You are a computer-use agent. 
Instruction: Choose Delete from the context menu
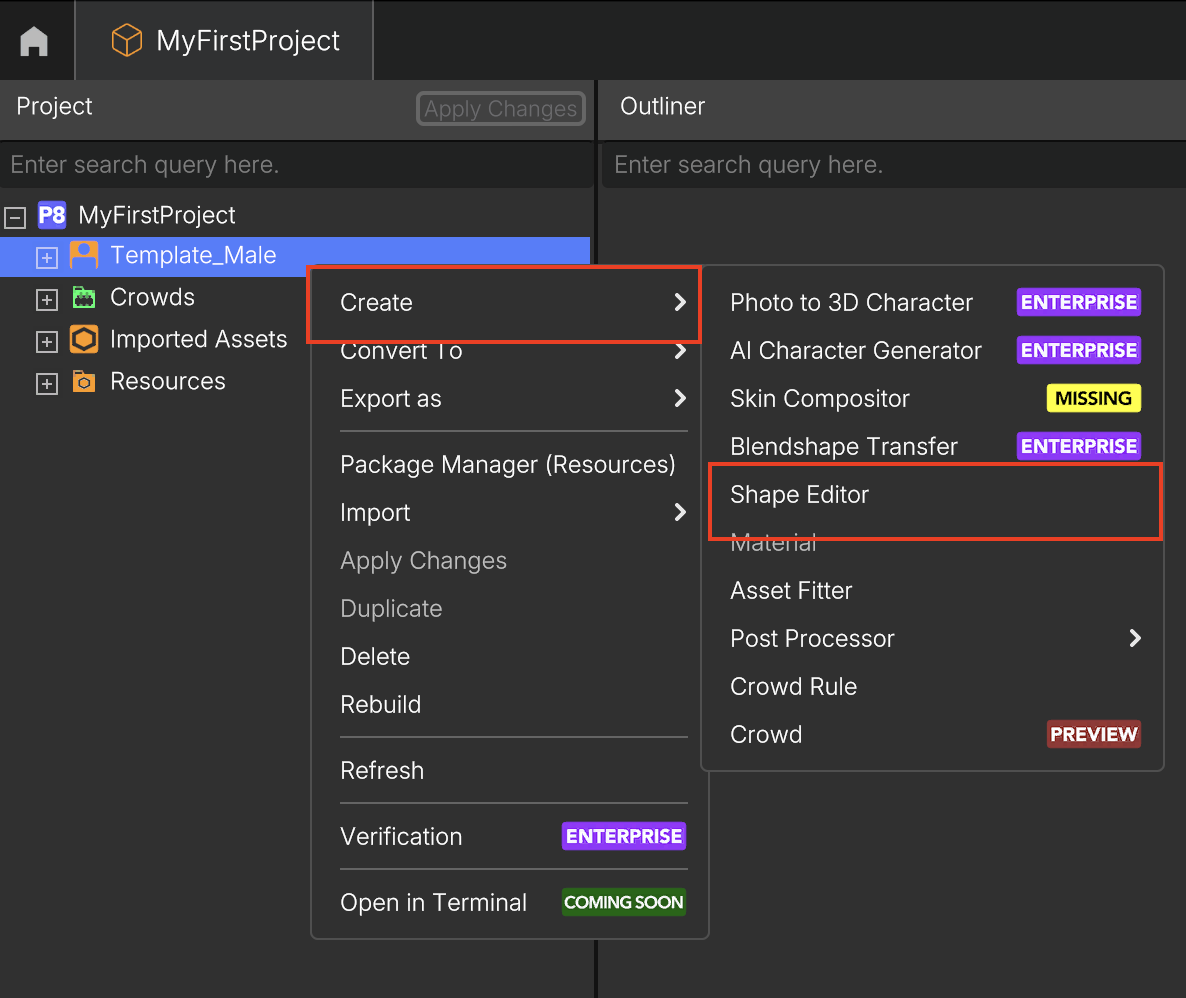click(510, 657)
